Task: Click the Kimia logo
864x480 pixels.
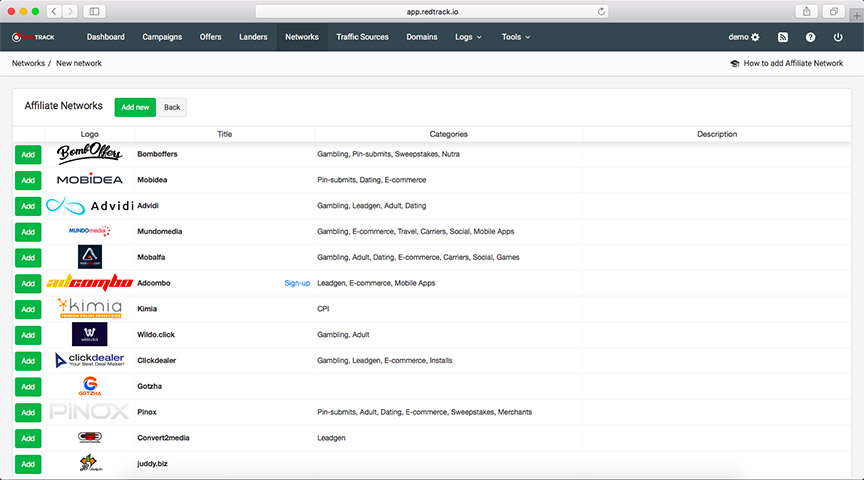Action: [x=90, y=308]
